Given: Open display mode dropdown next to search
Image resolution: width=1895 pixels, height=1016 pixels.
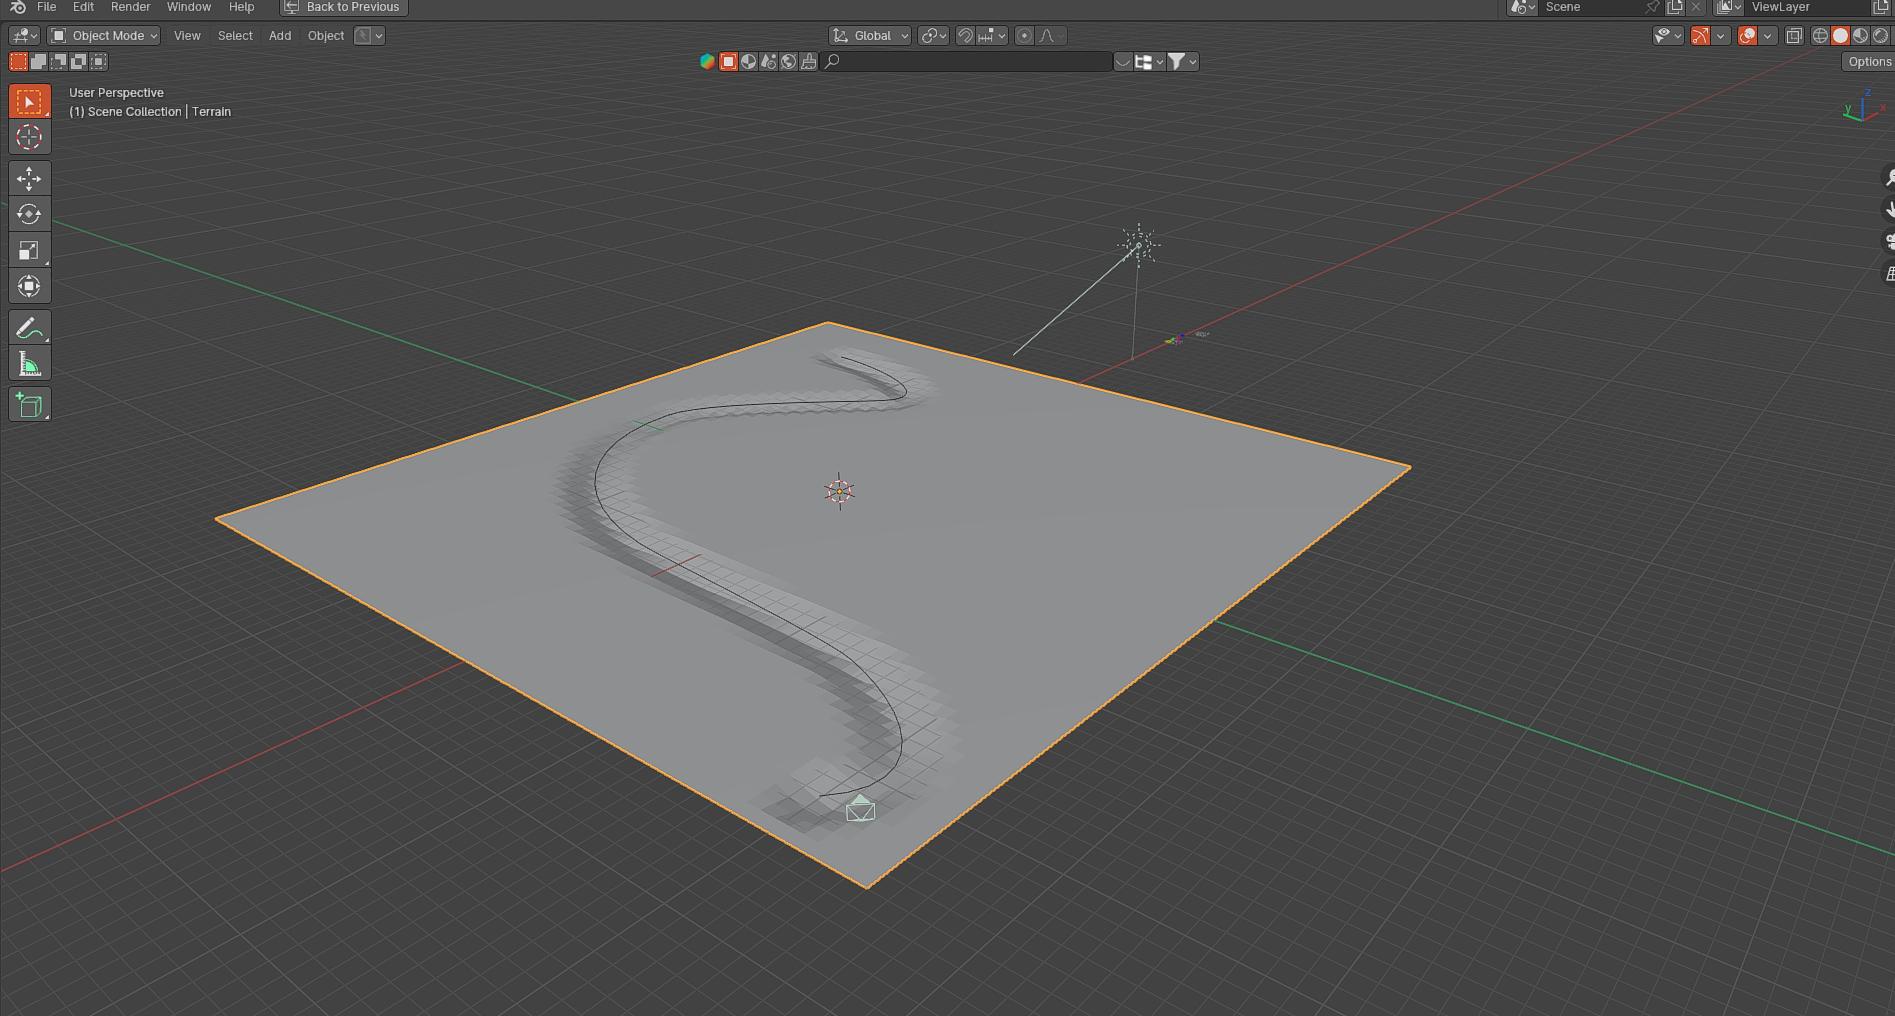Looking at the screenshot, I should (1149, 62).
